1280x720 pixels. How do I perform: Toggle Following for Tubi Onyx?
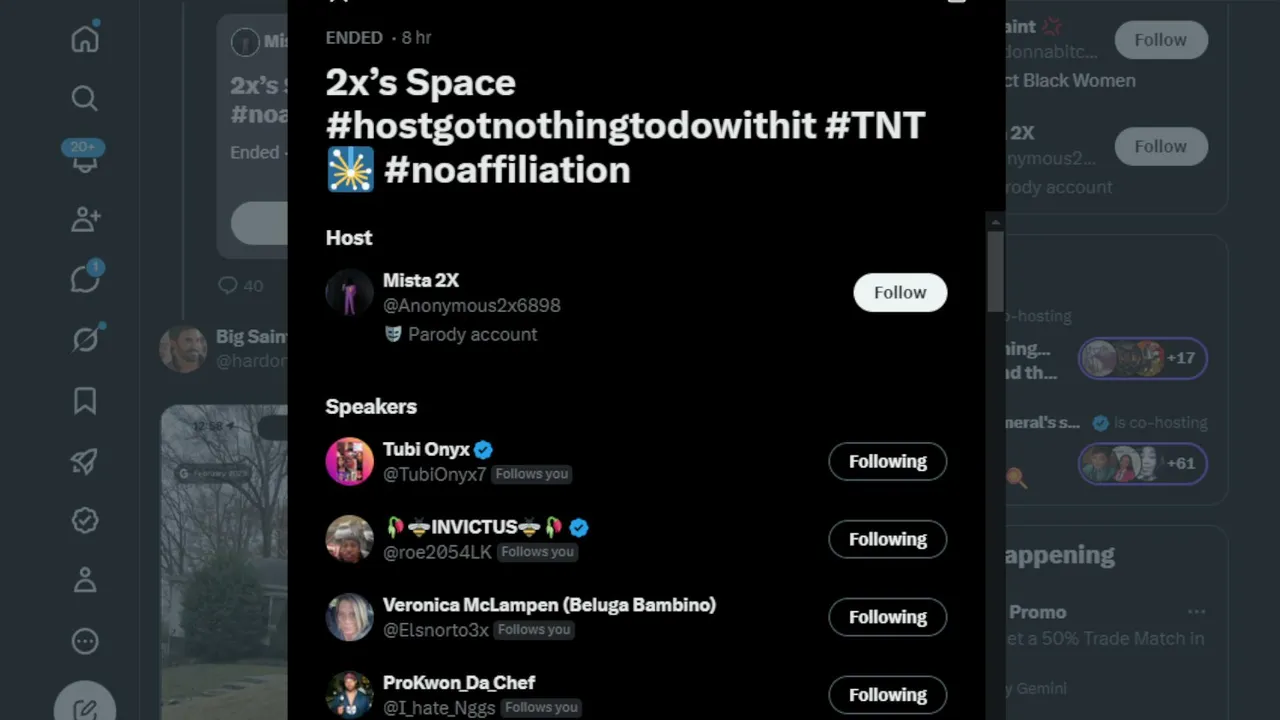(x=888, y=461)
